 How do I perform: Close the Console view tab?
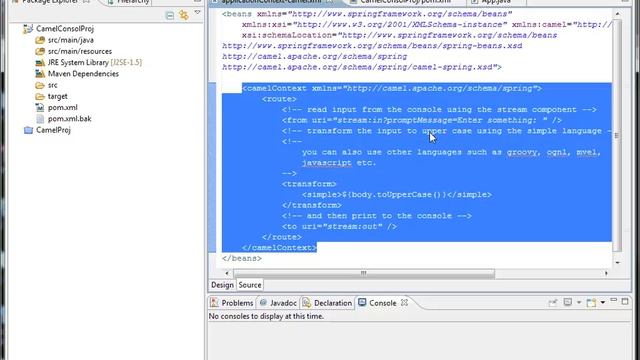pos(404,303)
